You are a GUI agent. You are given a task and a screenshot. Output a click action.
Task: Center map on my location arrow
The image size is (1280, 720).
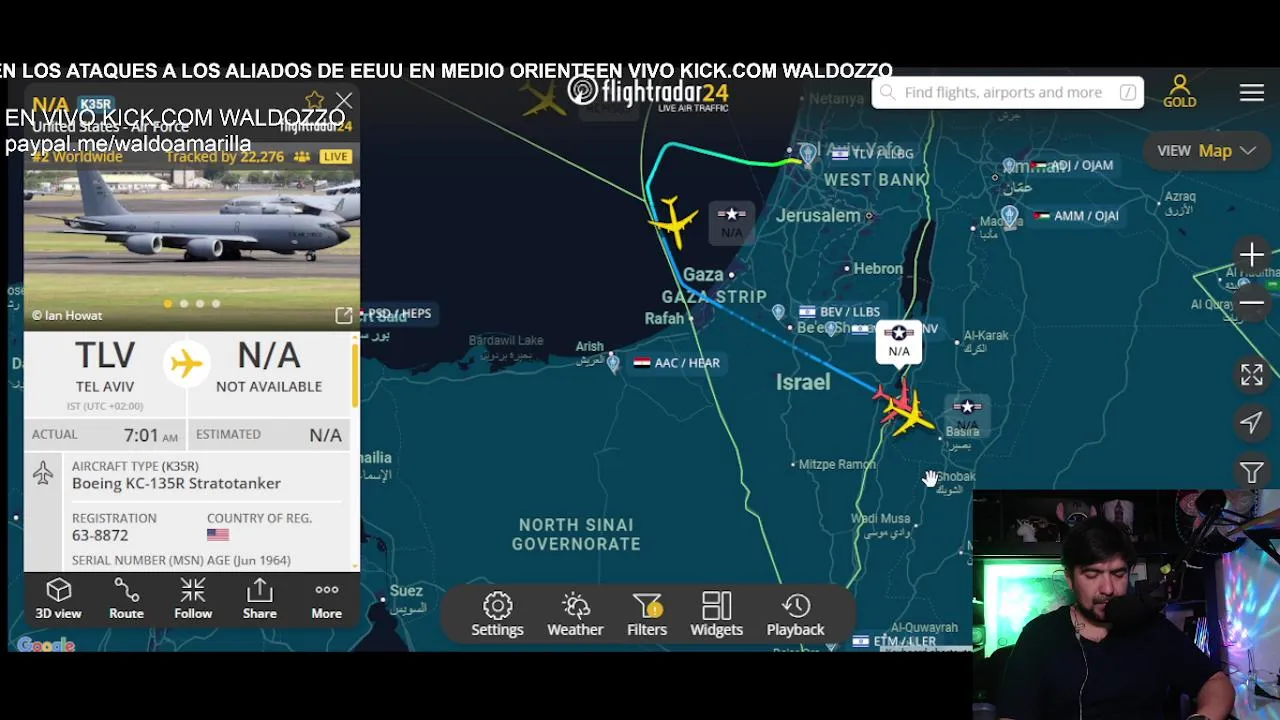click(x=1251, y=423)
